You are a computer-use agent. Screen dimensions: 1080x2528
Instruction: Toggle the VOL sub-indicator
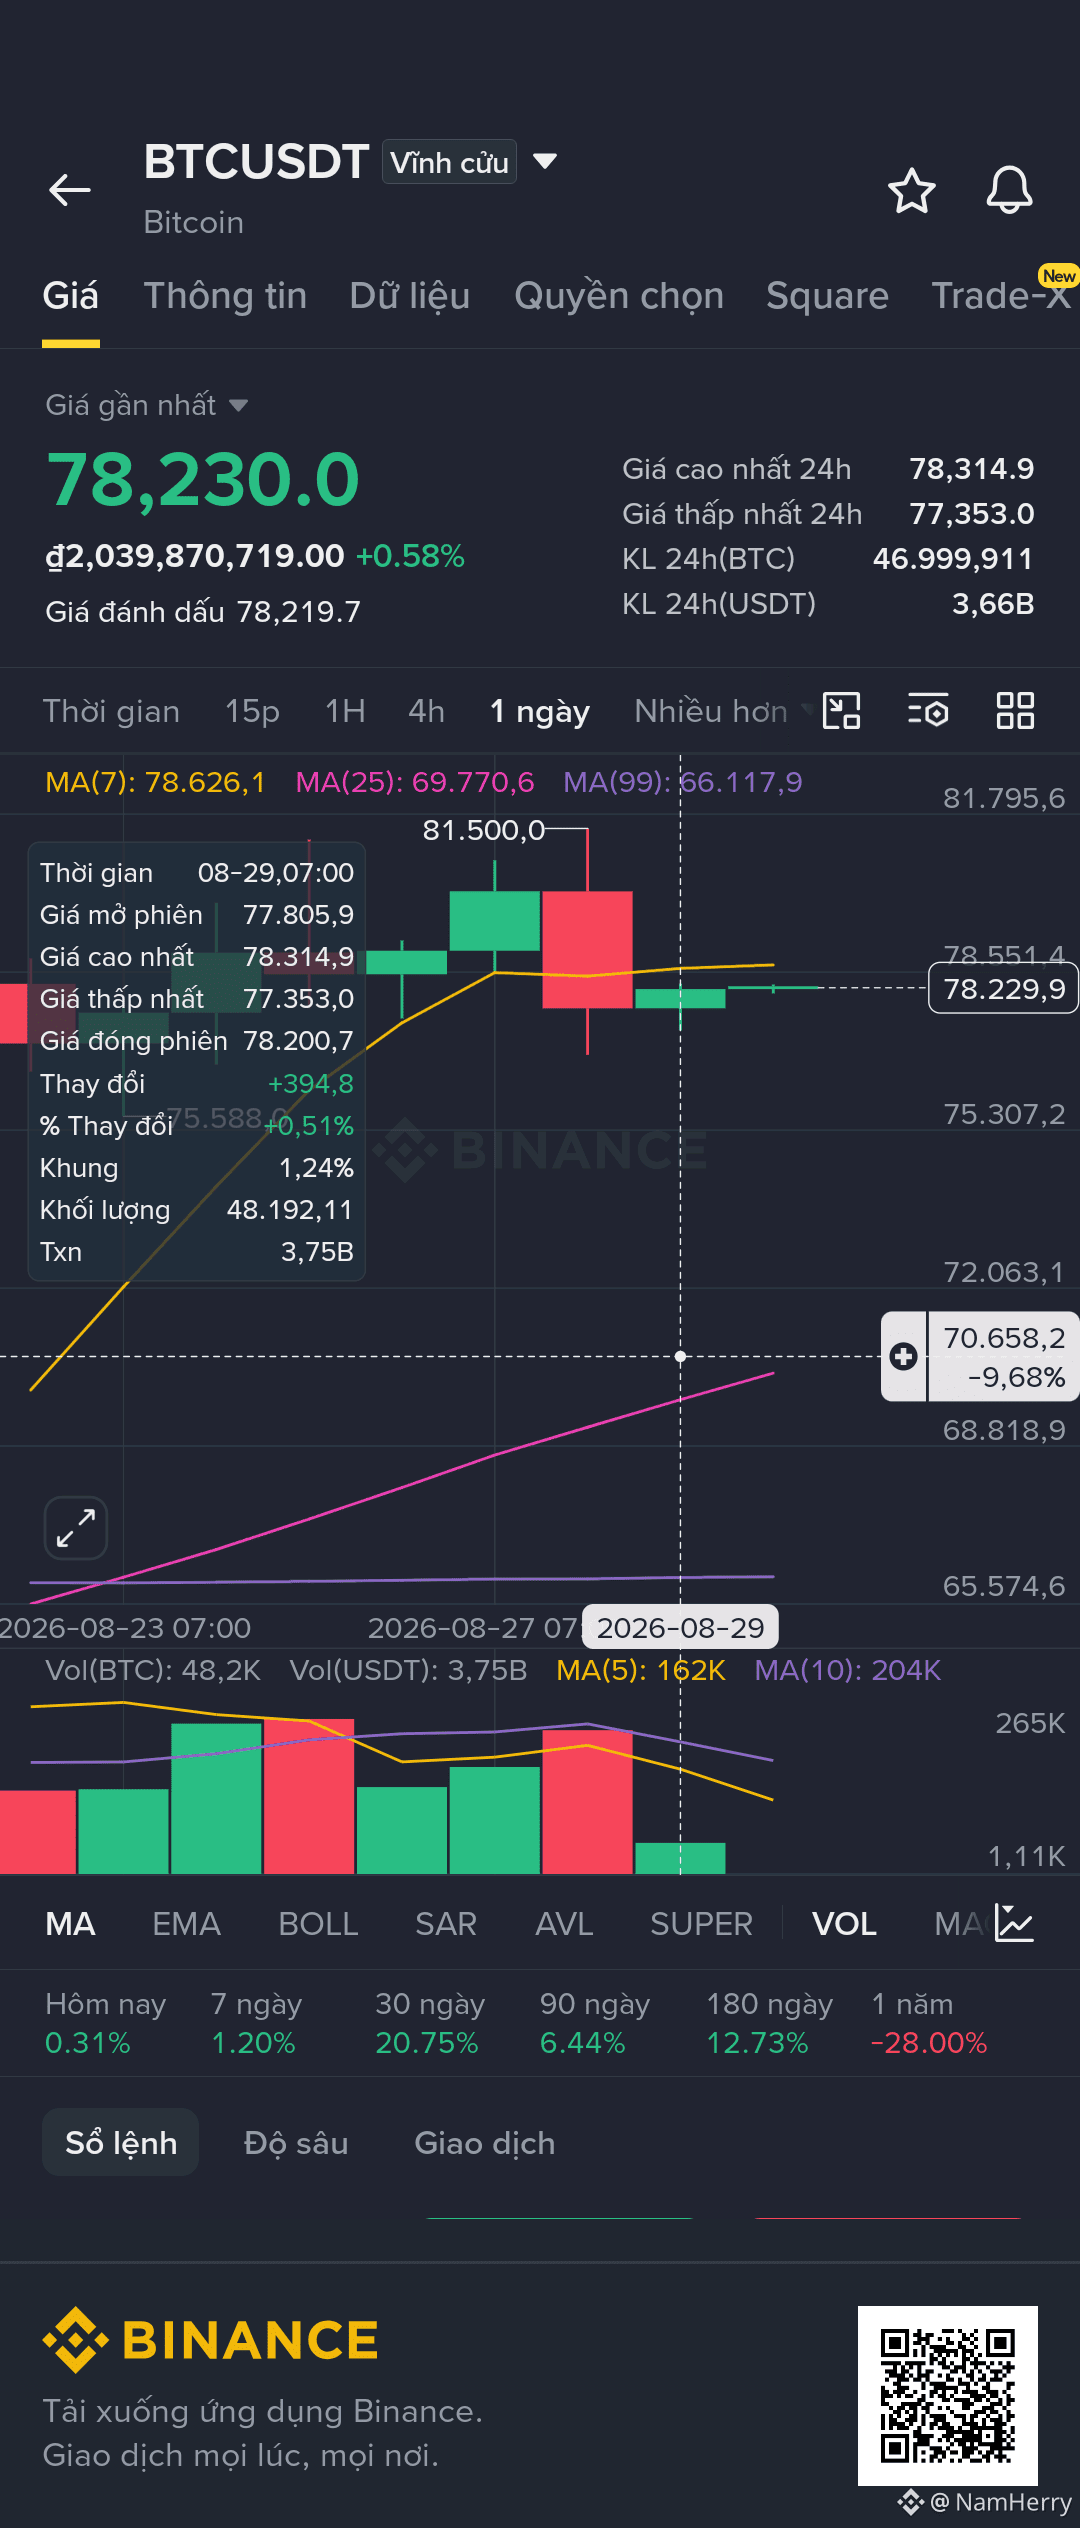click(x=844, y=1923)
